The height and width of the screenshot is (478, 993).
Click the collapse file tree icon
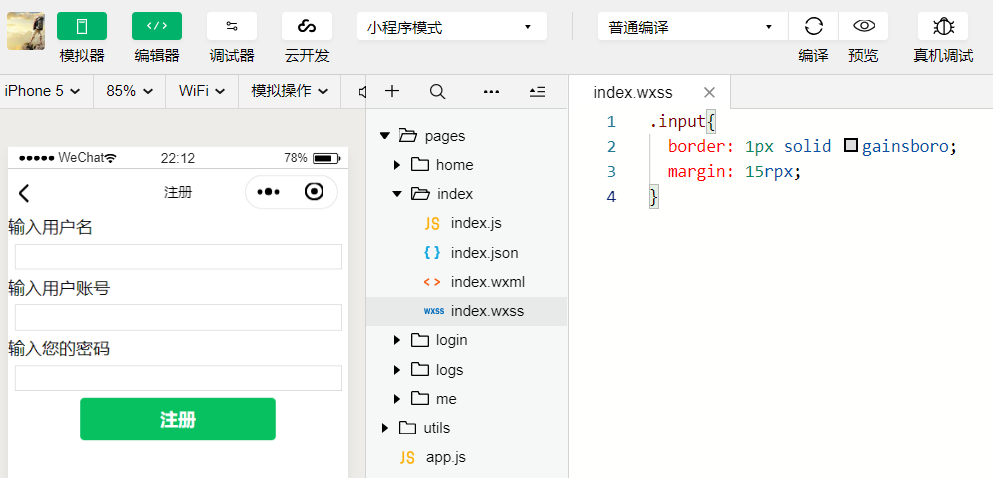(x=537, y=91)
